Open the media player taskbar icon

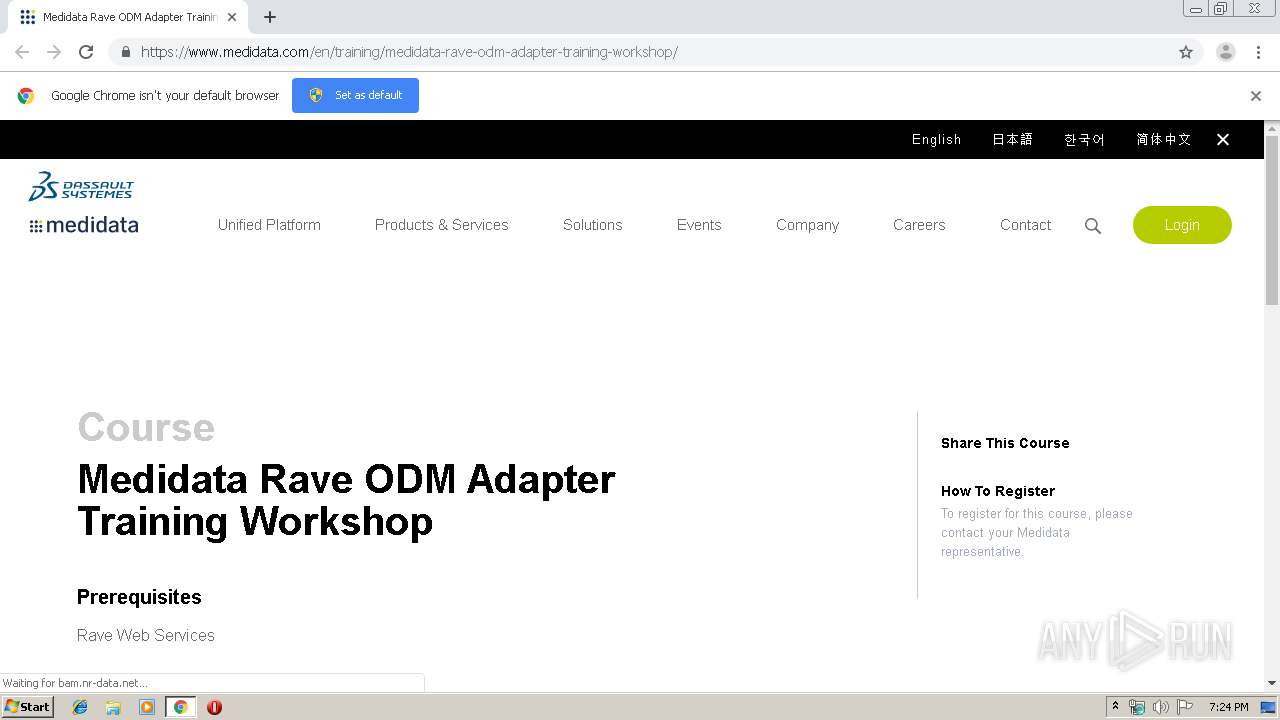click(147, 707)
